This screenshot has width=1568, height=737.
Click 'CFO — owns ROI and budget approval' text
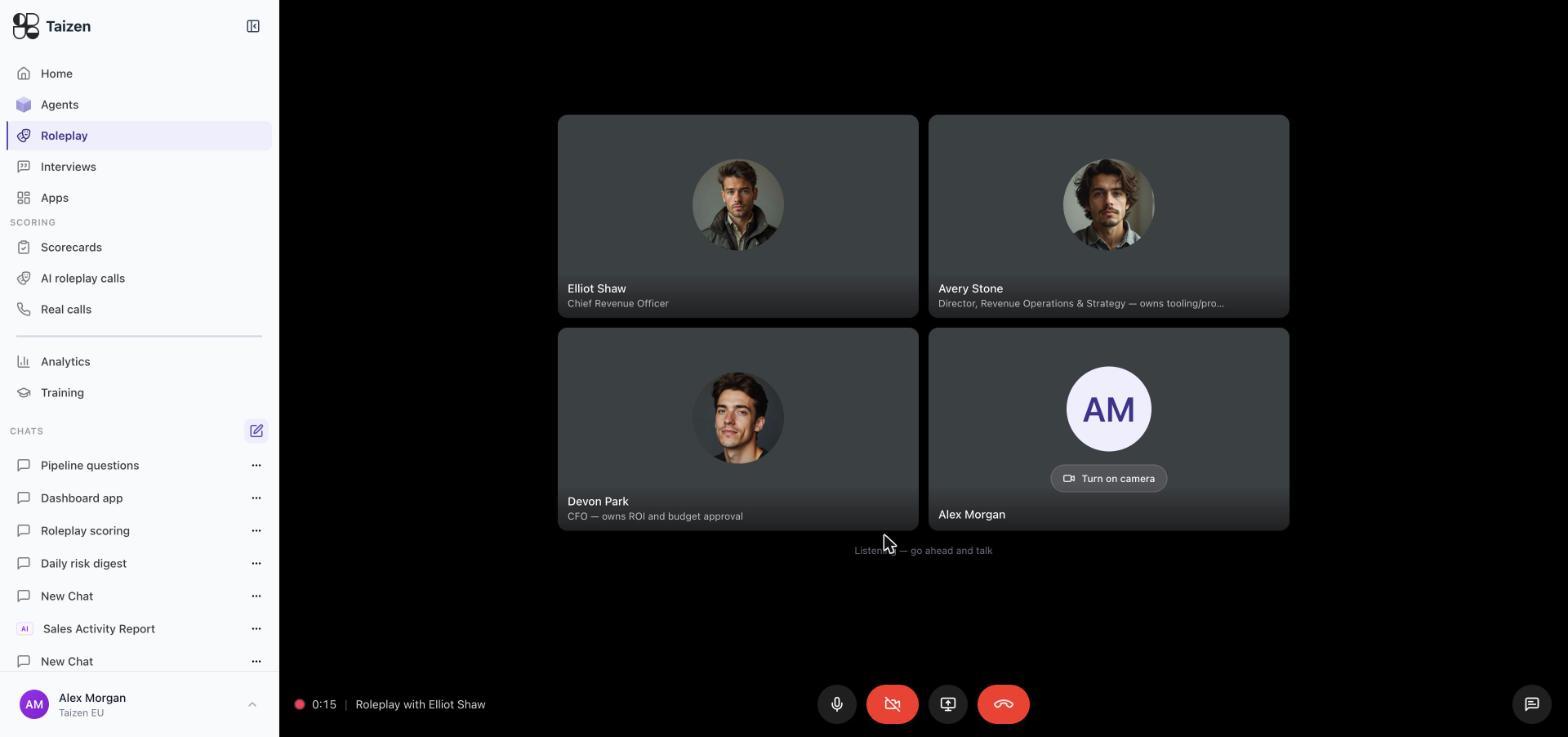(x=655, y=516)
